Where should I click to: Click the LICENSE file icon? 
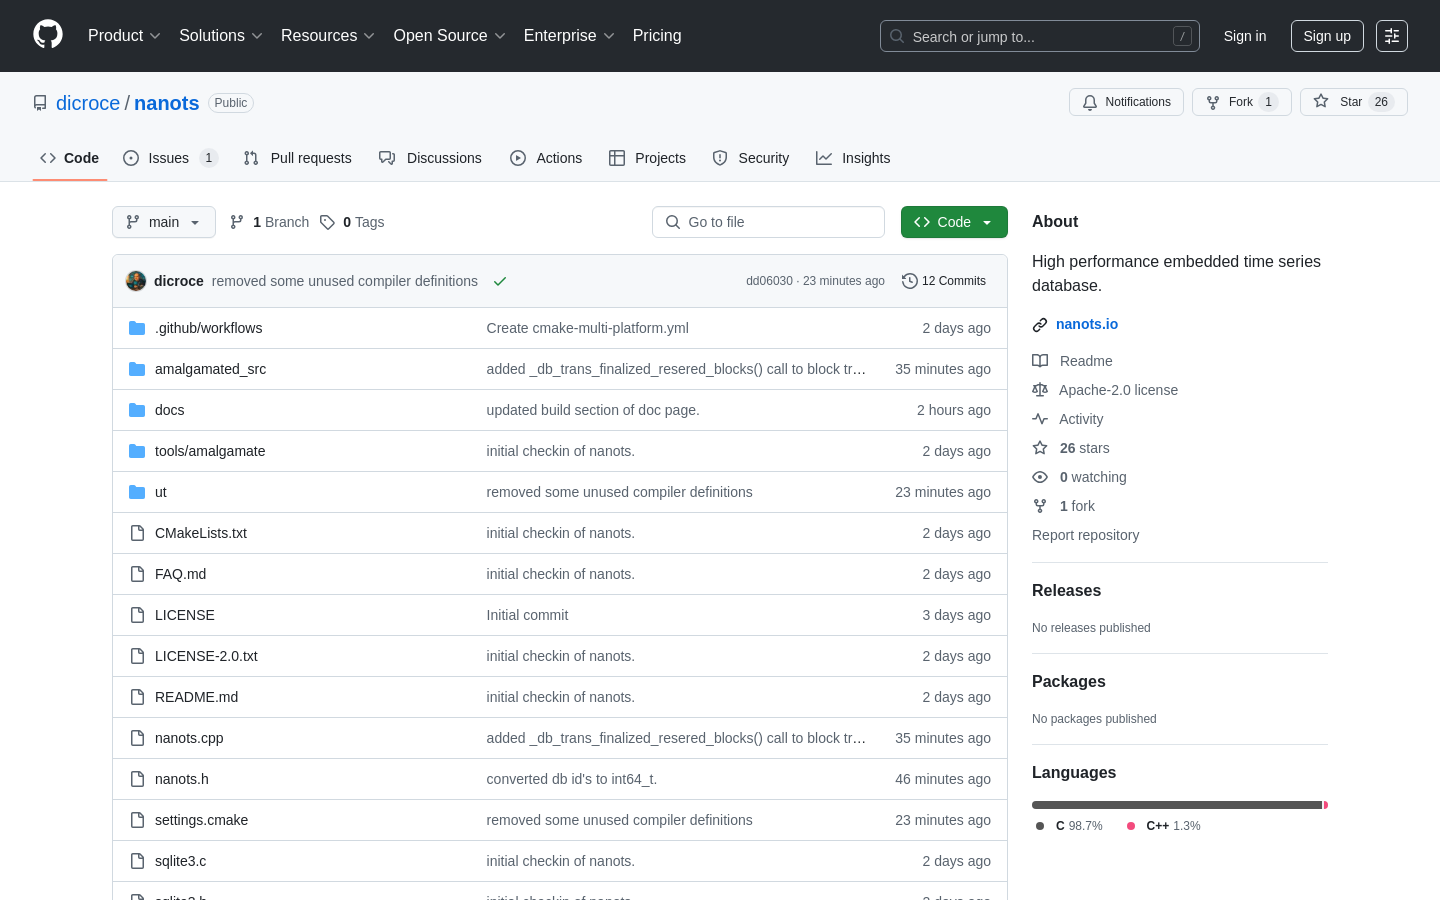point(137,615)
